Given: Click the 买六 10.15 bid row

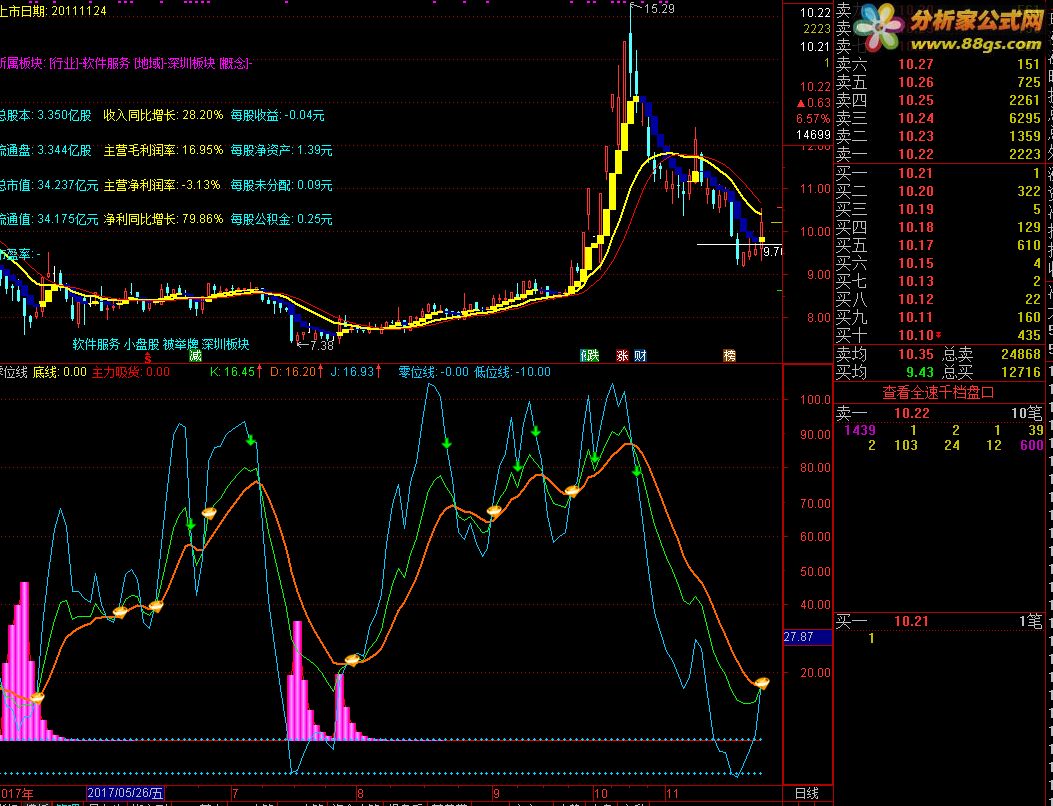Looking at the screenshot, I should coord(938,263).
